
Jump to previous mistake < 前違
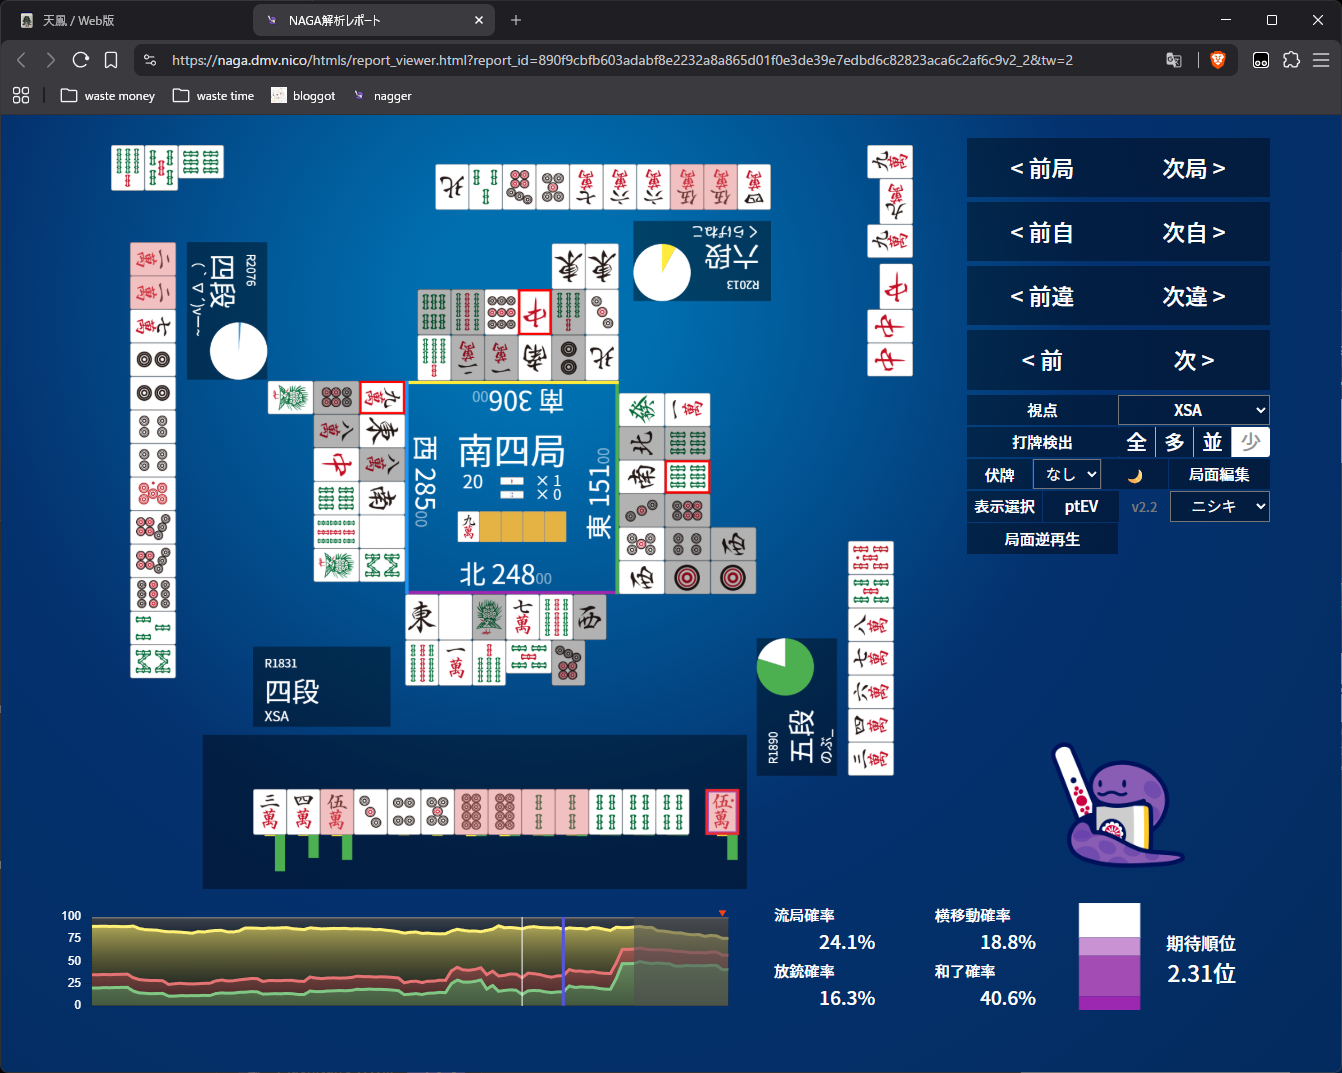[x=1042, y=297]
